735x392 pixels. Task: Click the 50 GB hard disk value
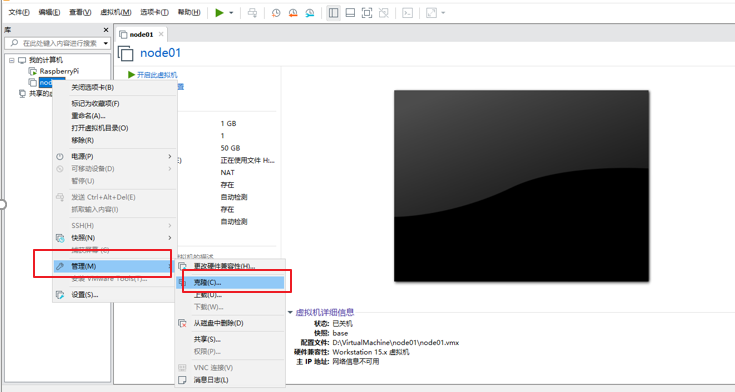(230, 148)
